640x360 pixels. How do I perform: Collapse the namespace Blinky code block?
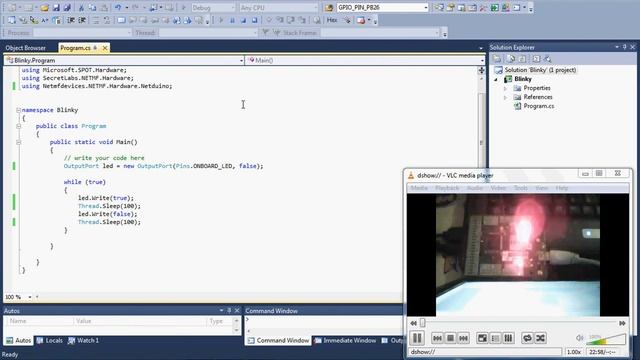point(18,110)
